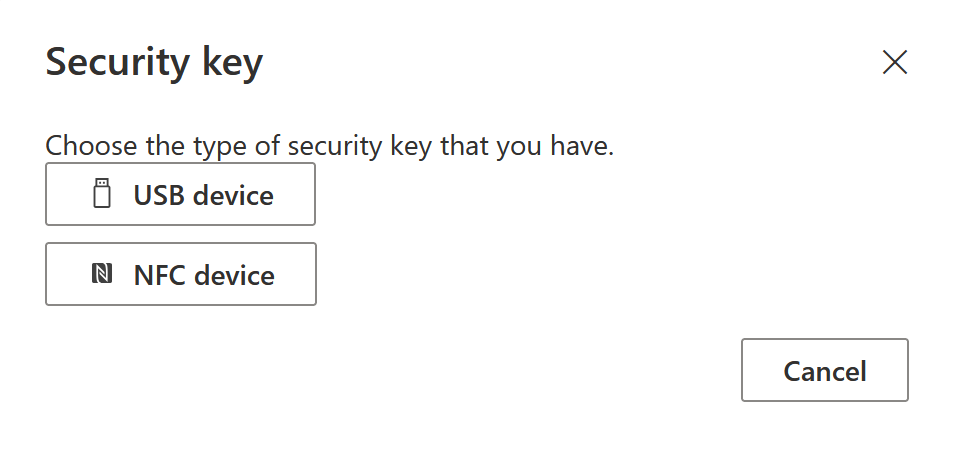Click the 'Choose the type' instruction text
This screenshot has width=953, height=449.
pos(329,146)
